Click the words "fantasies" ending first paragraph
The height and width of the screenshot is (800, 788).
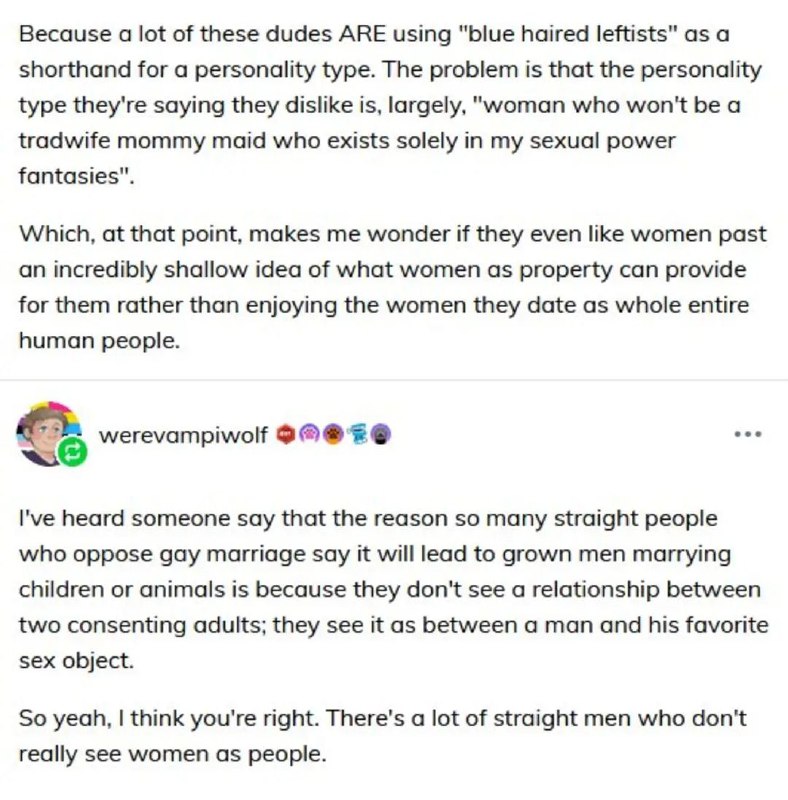[x=76, y=176]
